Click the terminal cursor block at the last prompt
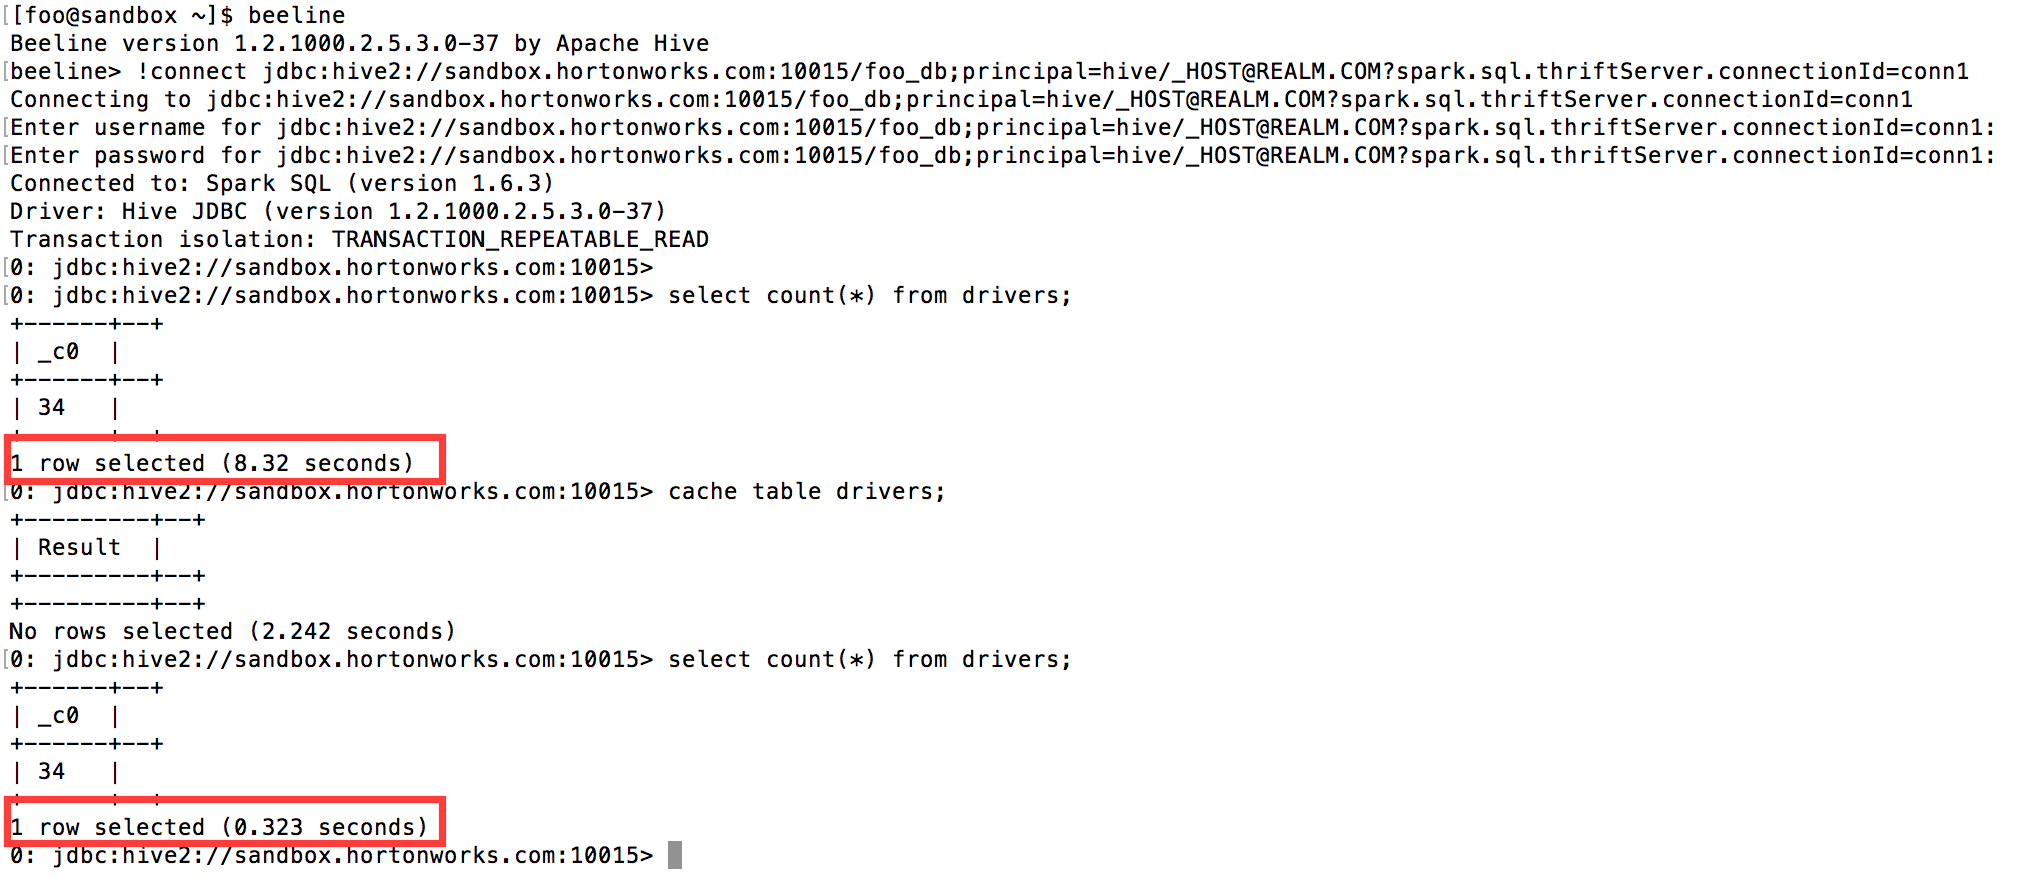 (x=675, y=855)
